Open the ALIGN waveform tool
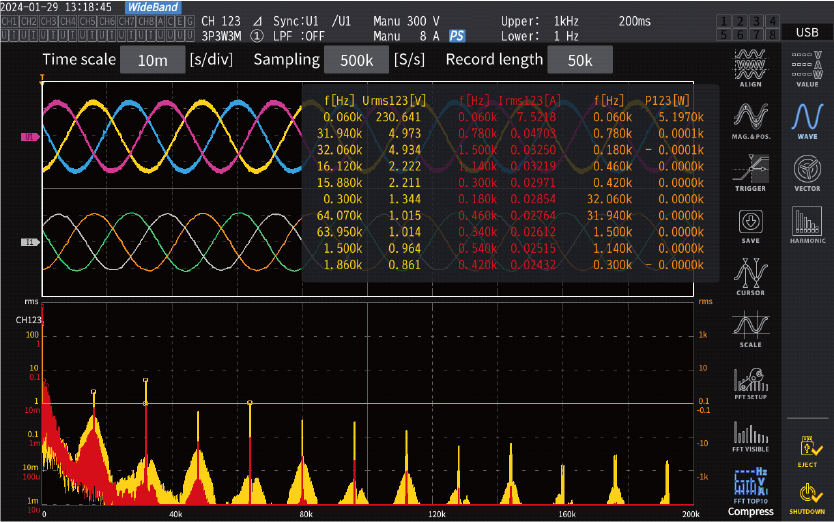Image resolution: width=834 pixels, height=522 pixels. click(x=750, y=69)
